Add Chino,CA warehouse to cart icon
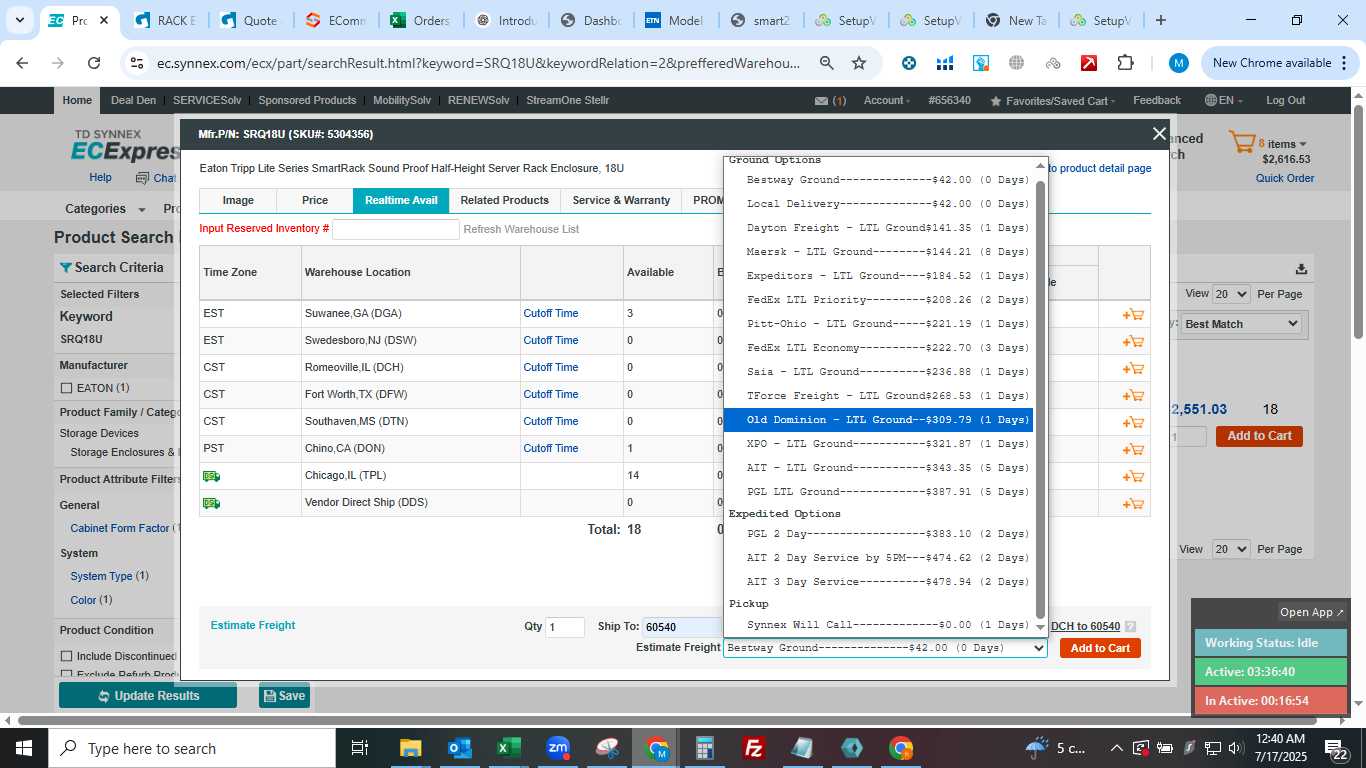Image resolution: width=1366 pixels, height=768 pixels. [x=1133, y=449]
